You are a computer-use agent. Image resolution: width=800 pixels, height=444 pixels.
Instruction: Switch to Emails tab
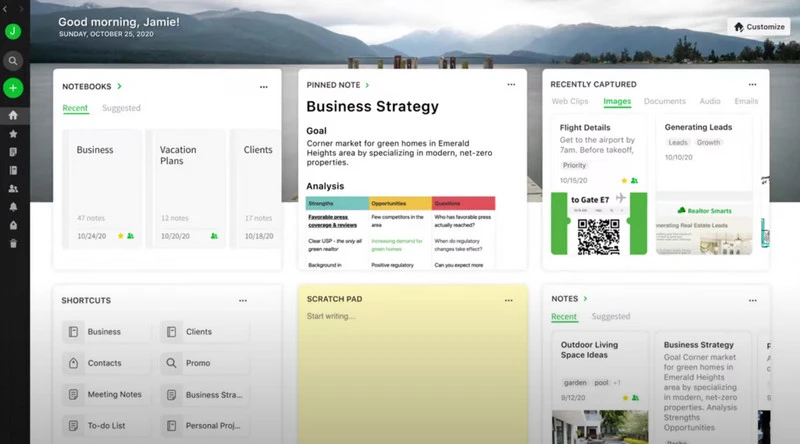pos(746,101)
